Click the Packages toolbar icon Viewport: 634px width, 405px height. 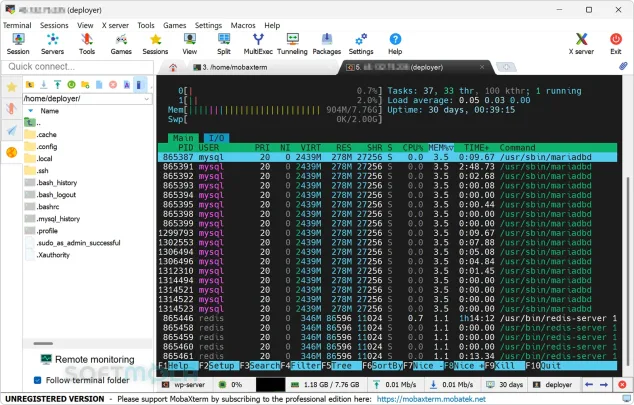[327, 44]
